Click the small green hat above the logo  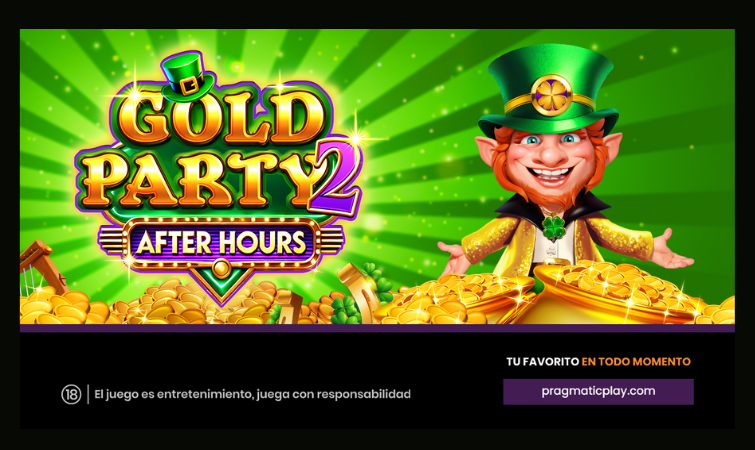188,77
